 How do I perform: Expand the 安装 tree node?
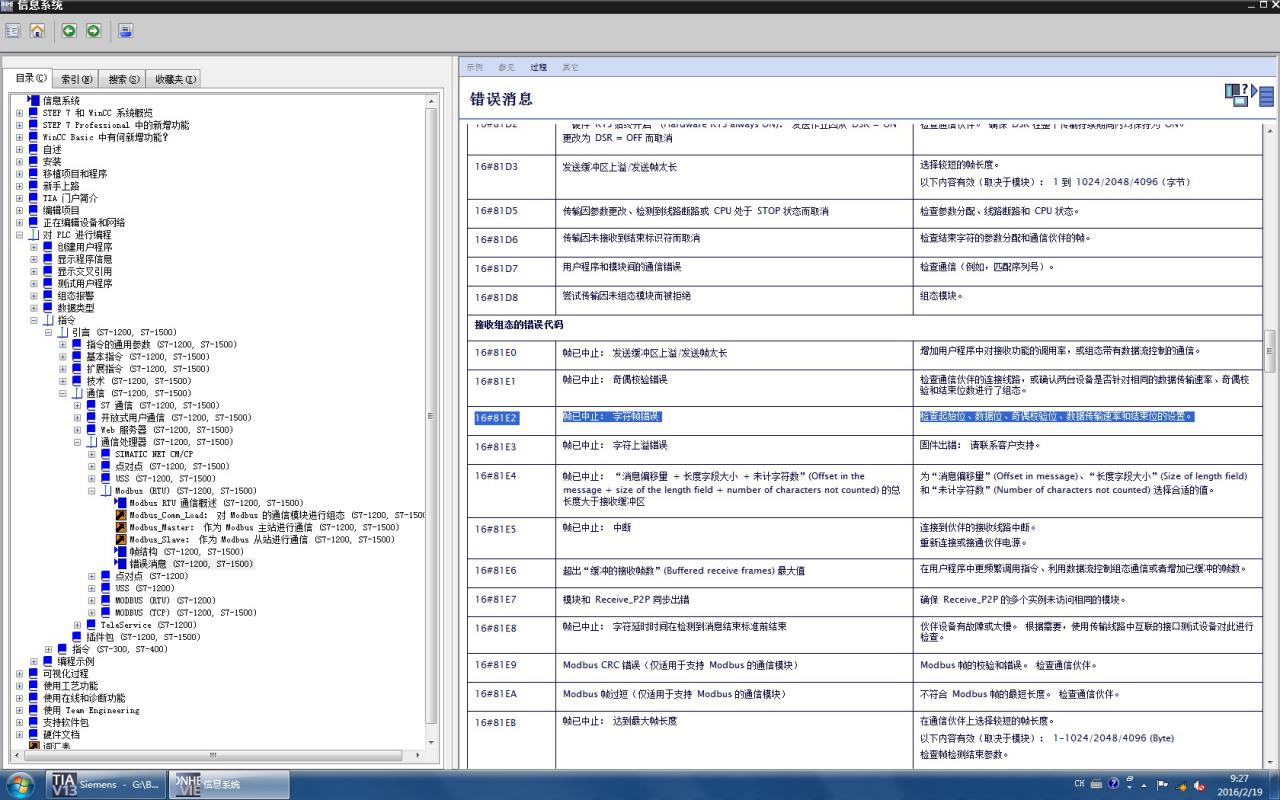[x=19, y=162]
